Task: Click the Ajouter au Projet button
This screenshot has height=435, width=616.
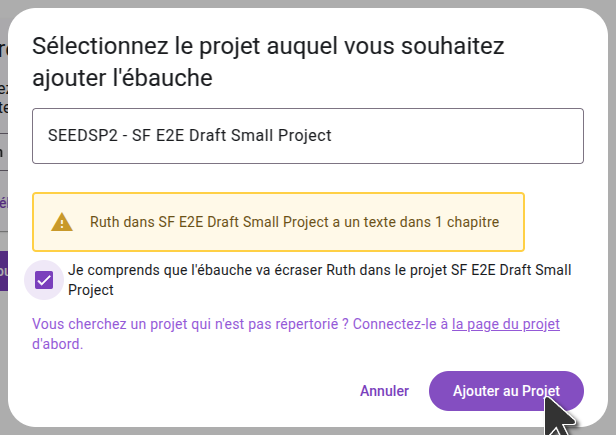Action: pos(505,390)
